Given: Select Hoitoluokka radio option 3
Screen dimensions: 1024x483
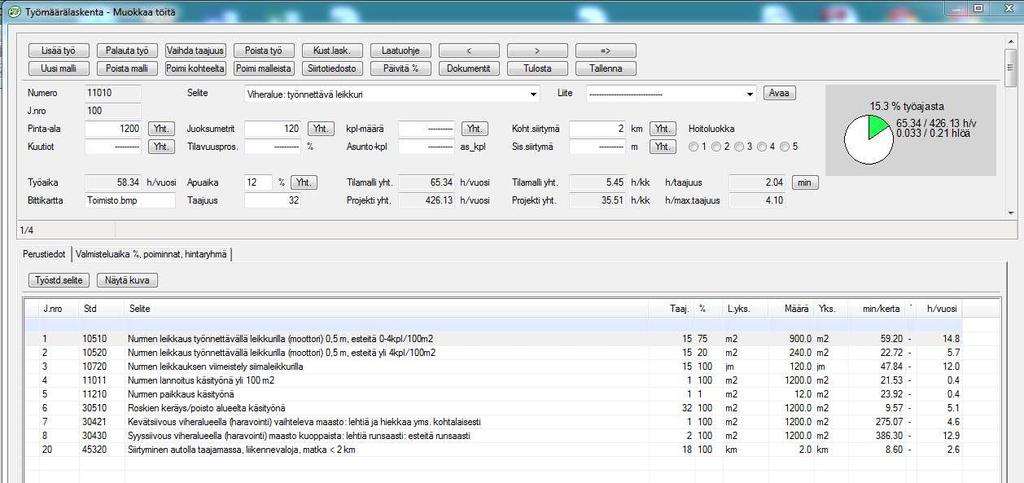Looking at the screenshot, I should pyautogui.click(x=739, y=147).
